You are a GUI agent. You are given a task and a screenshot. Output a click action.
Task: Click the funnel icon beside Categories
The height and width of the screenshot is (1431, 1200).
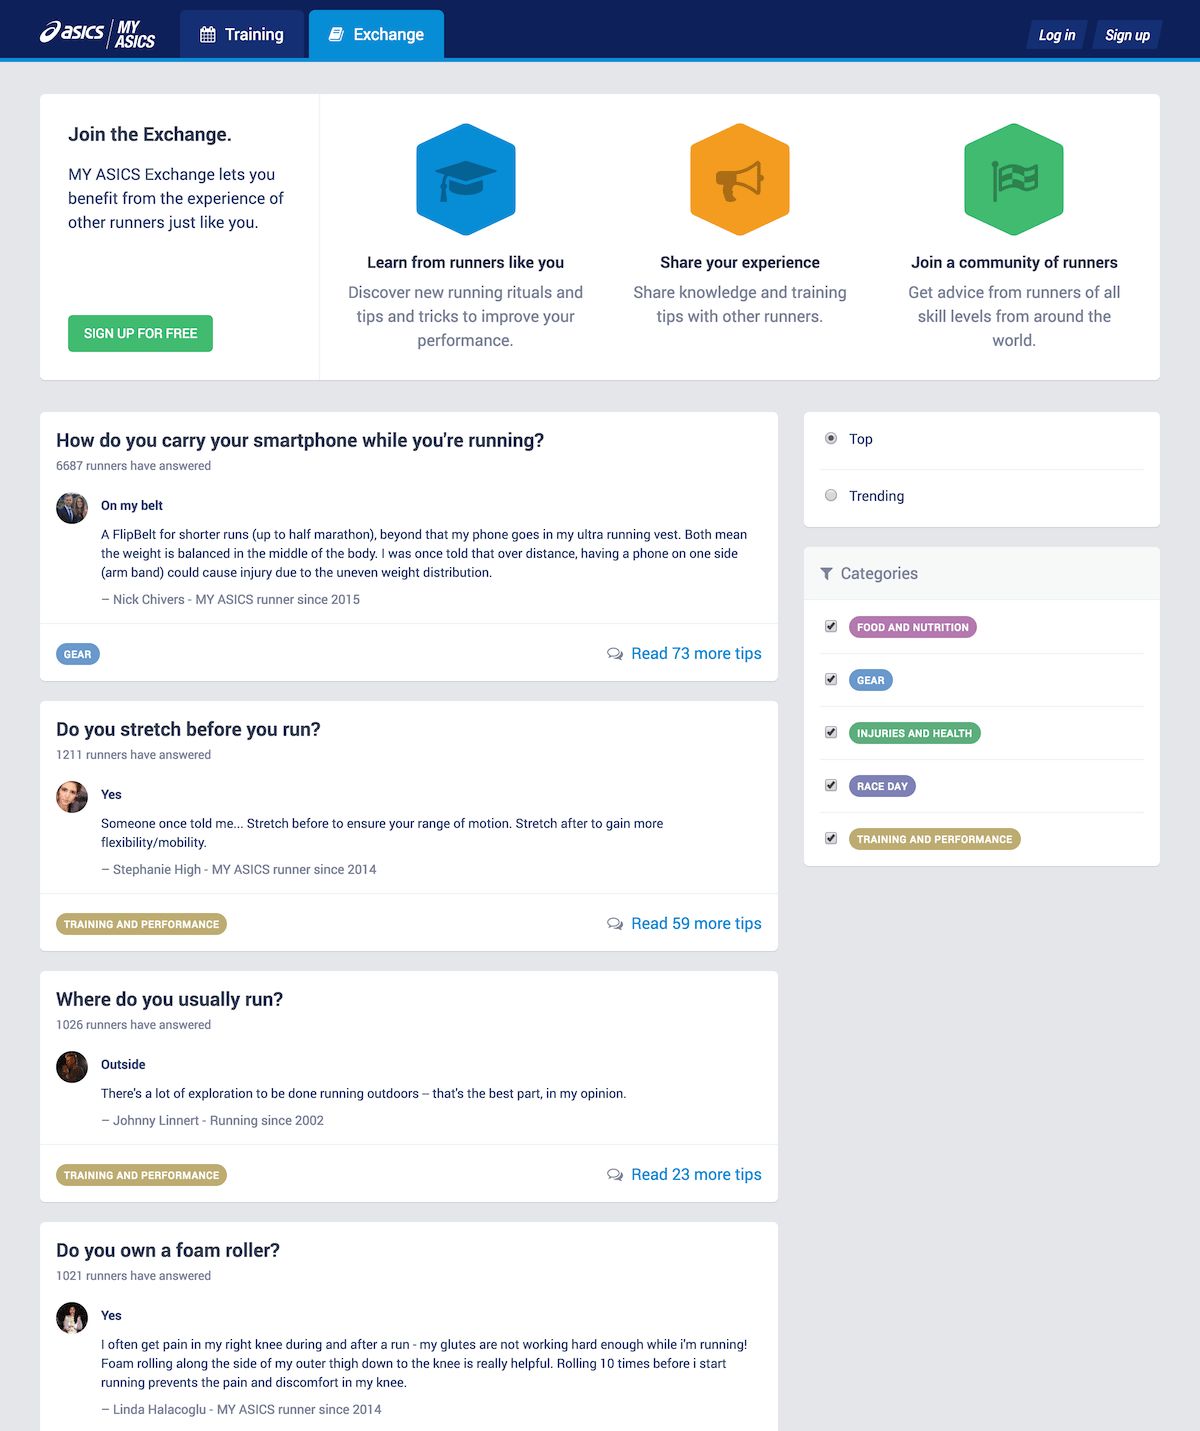pos(826,574)
